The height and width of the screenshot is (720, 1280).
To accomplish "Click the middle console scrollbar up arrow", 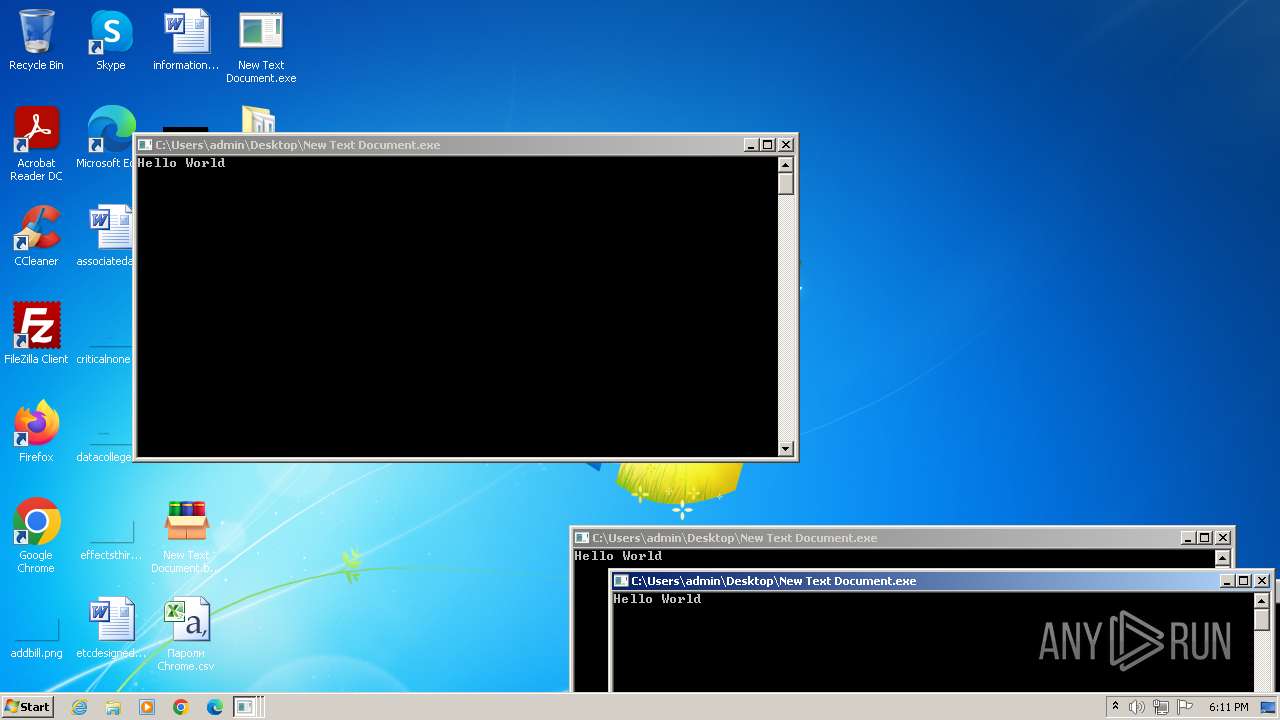I will [x=1223, y=558].
